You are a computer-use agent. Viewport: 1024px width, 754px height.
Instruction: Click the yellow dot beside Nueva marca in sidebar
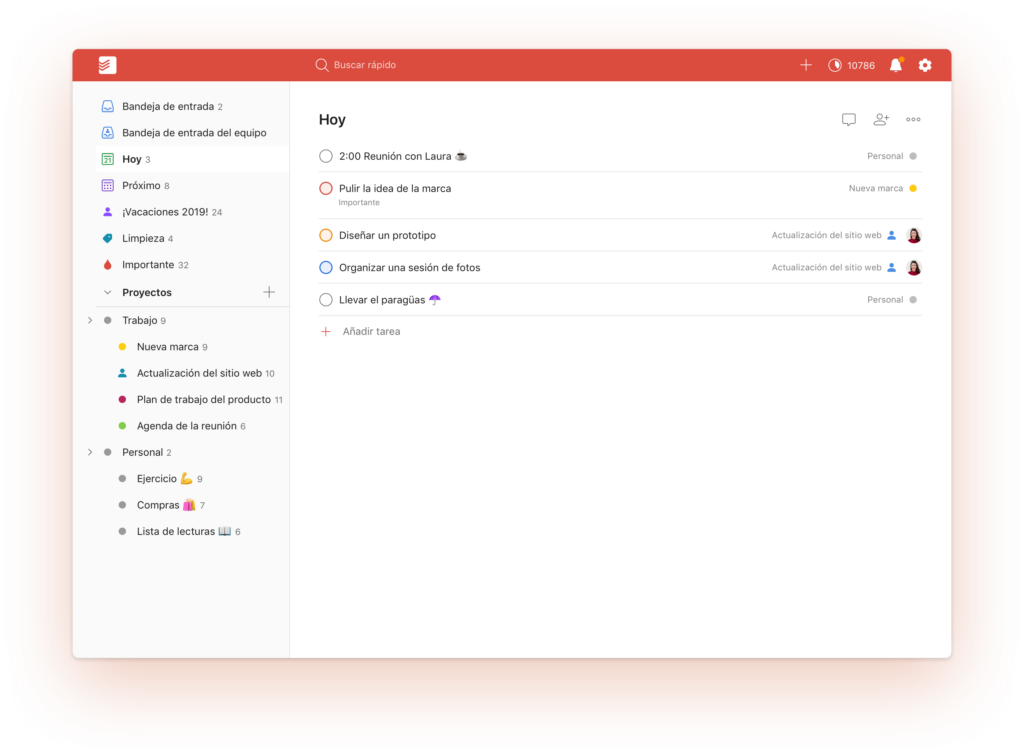pyautogui.click(x=122, y=347)
